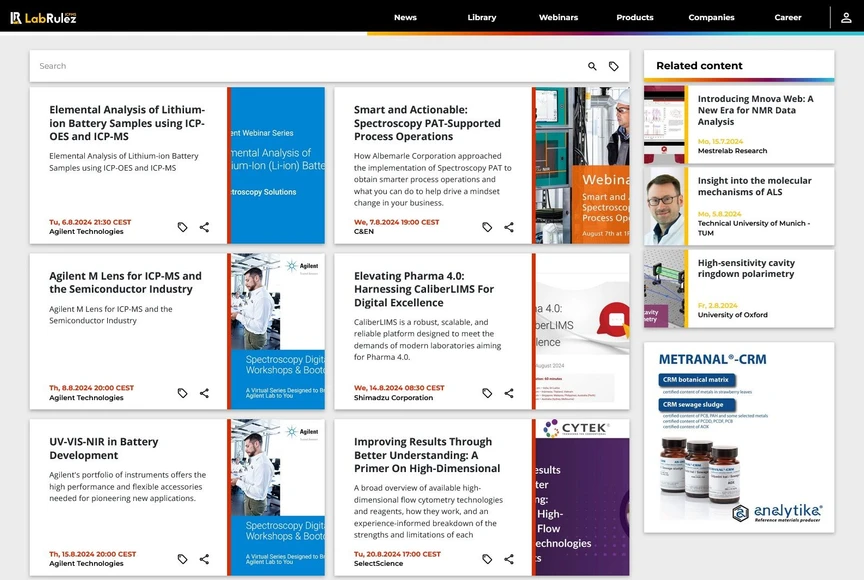Tag icon on Agilent M Lens card
The image size is (864, 580).
point(182,393)
